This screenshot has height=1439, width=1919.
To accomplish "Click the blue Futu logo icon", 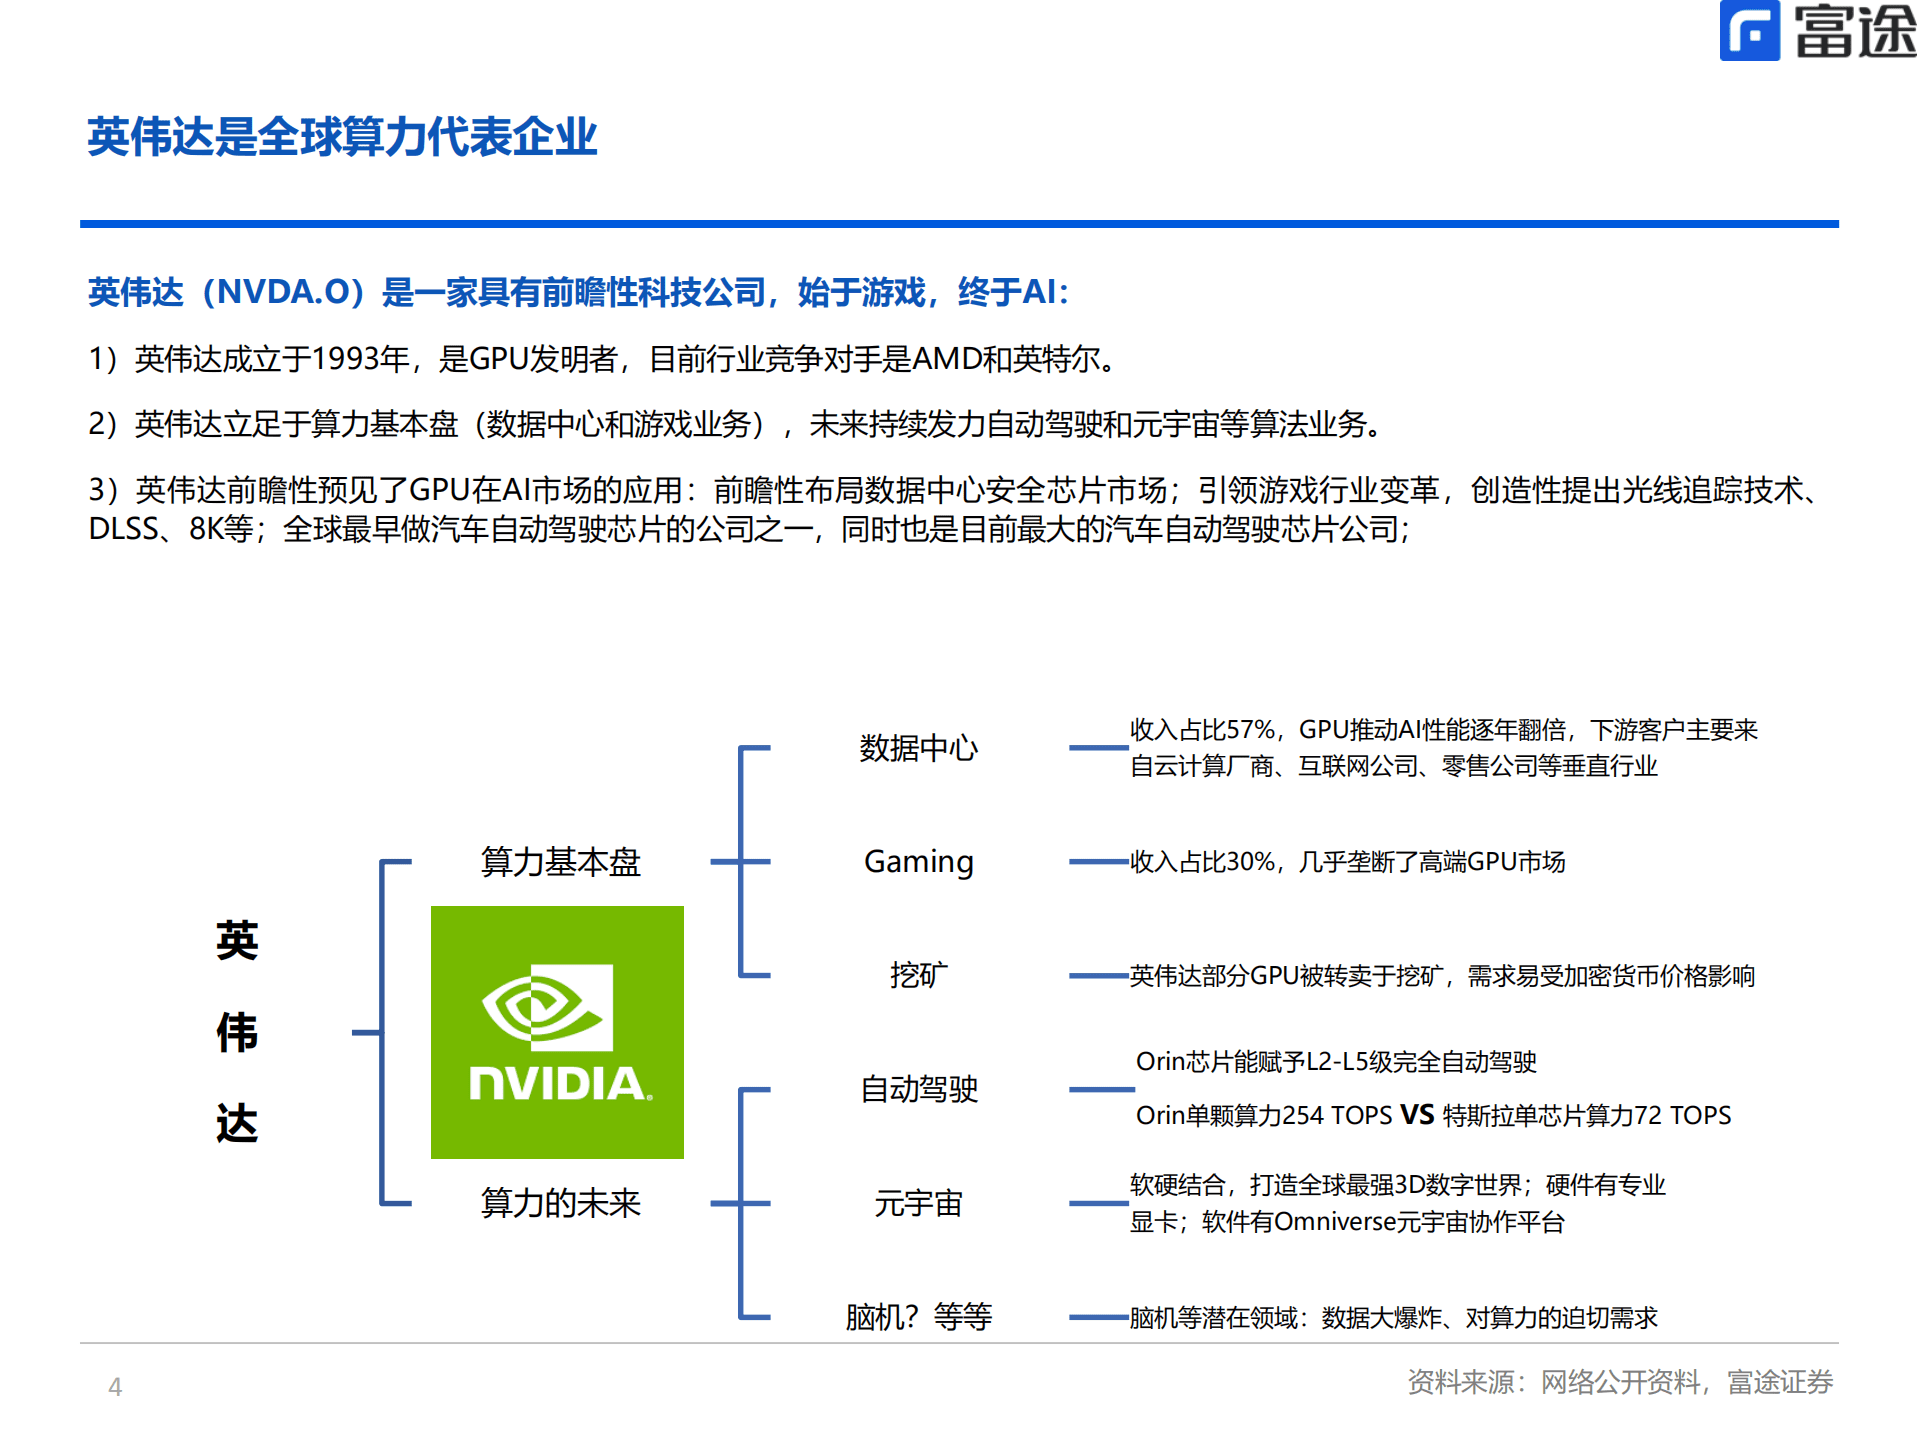I will [1749, 31].
